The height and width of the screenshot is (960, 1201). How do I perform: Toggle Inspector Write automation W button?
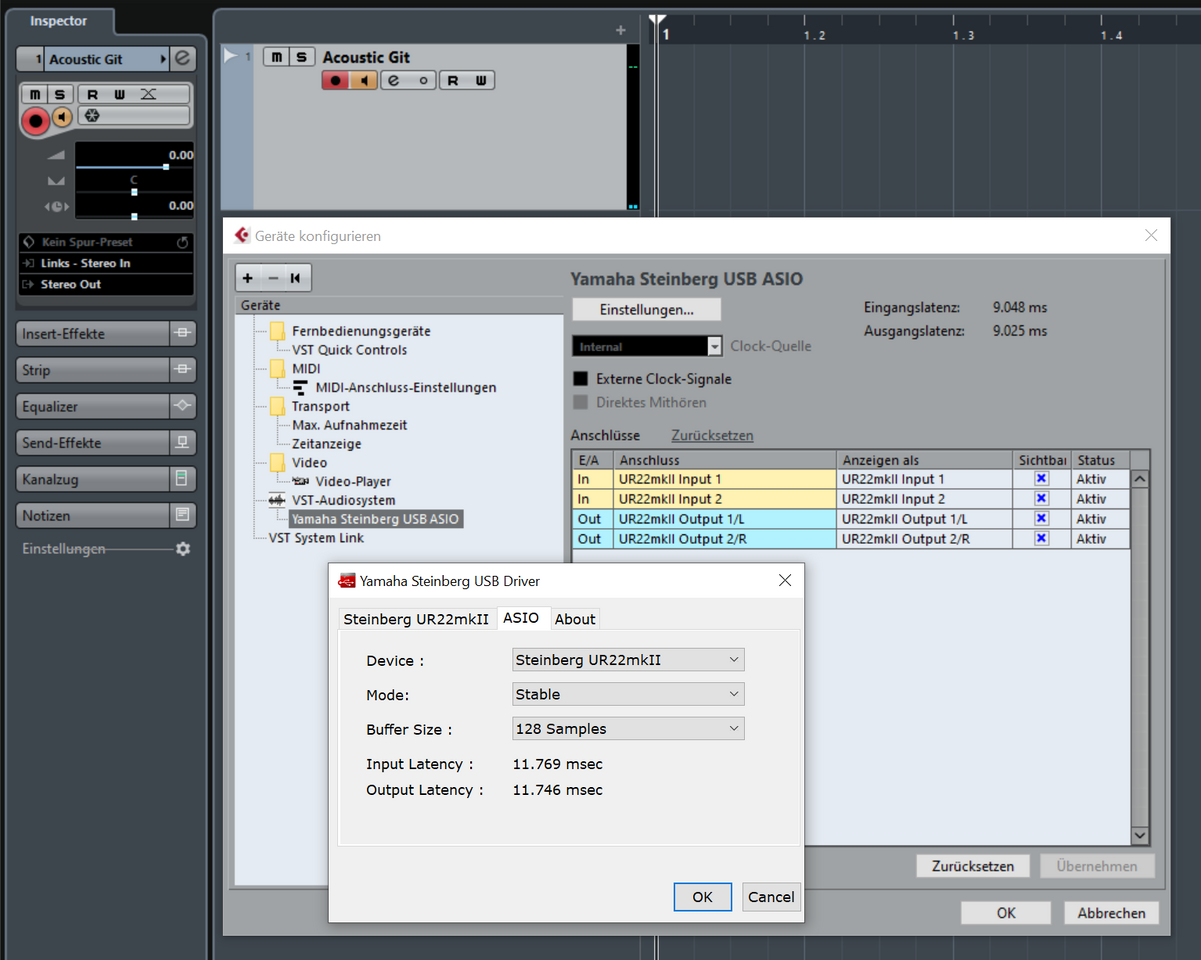(x=120, y=95)
